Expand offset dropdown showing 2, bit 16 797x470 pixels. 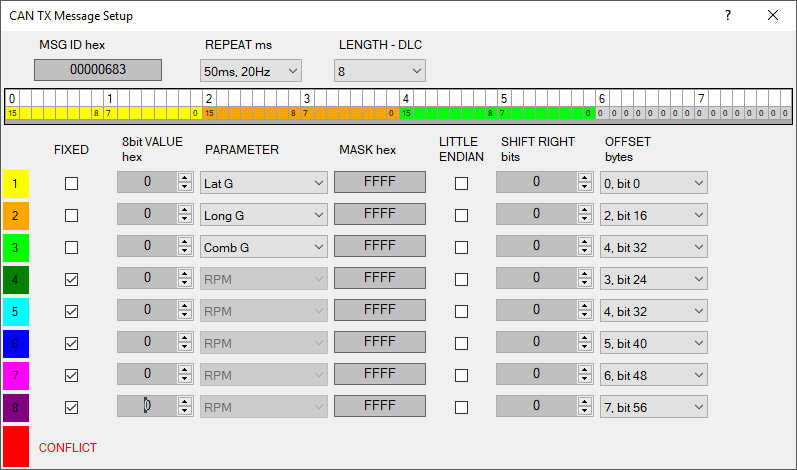pos(654,216)
